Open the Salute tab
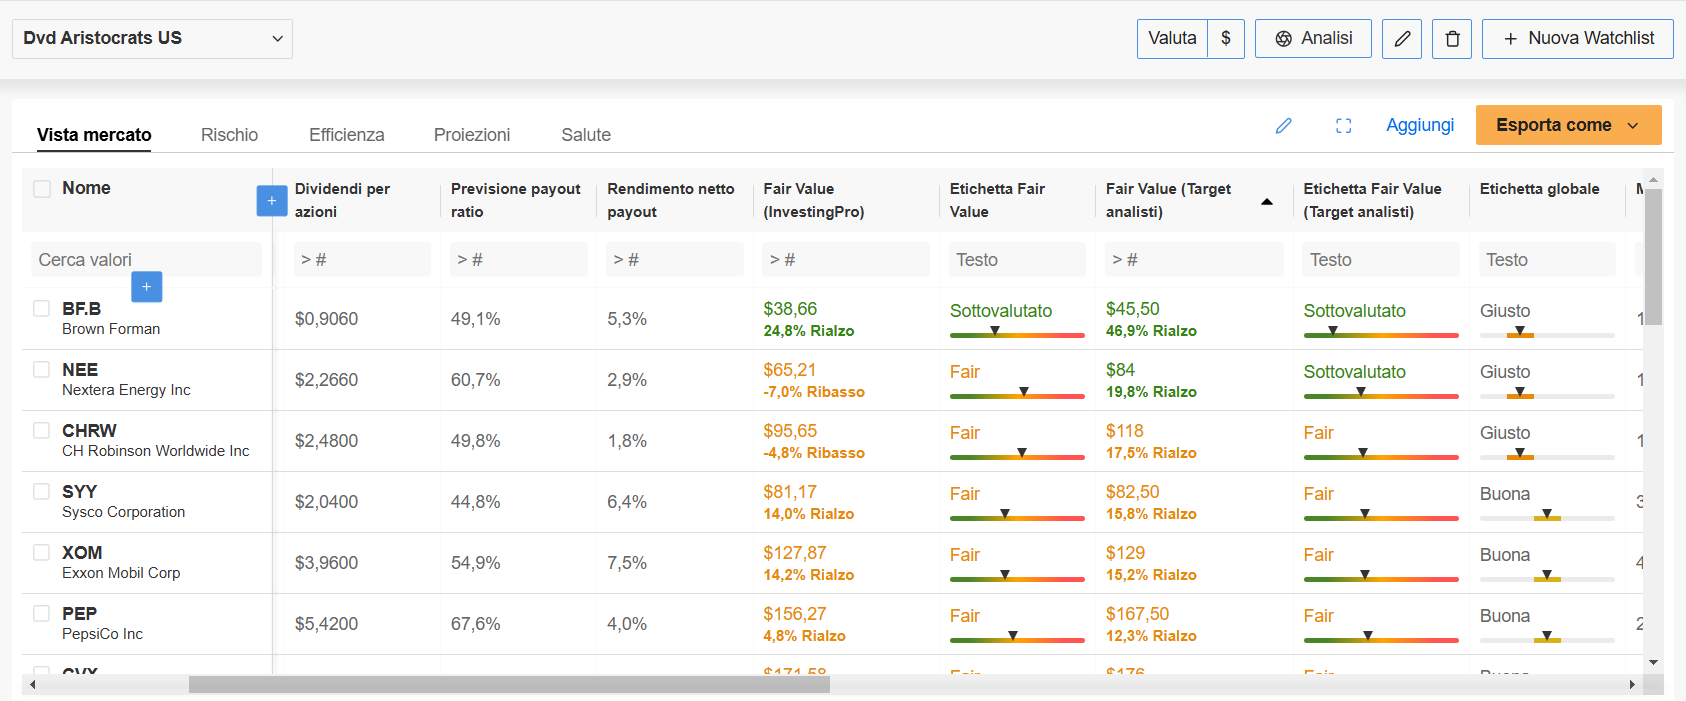Viewport: 1686px width, 701px height. tap(586, 135)
